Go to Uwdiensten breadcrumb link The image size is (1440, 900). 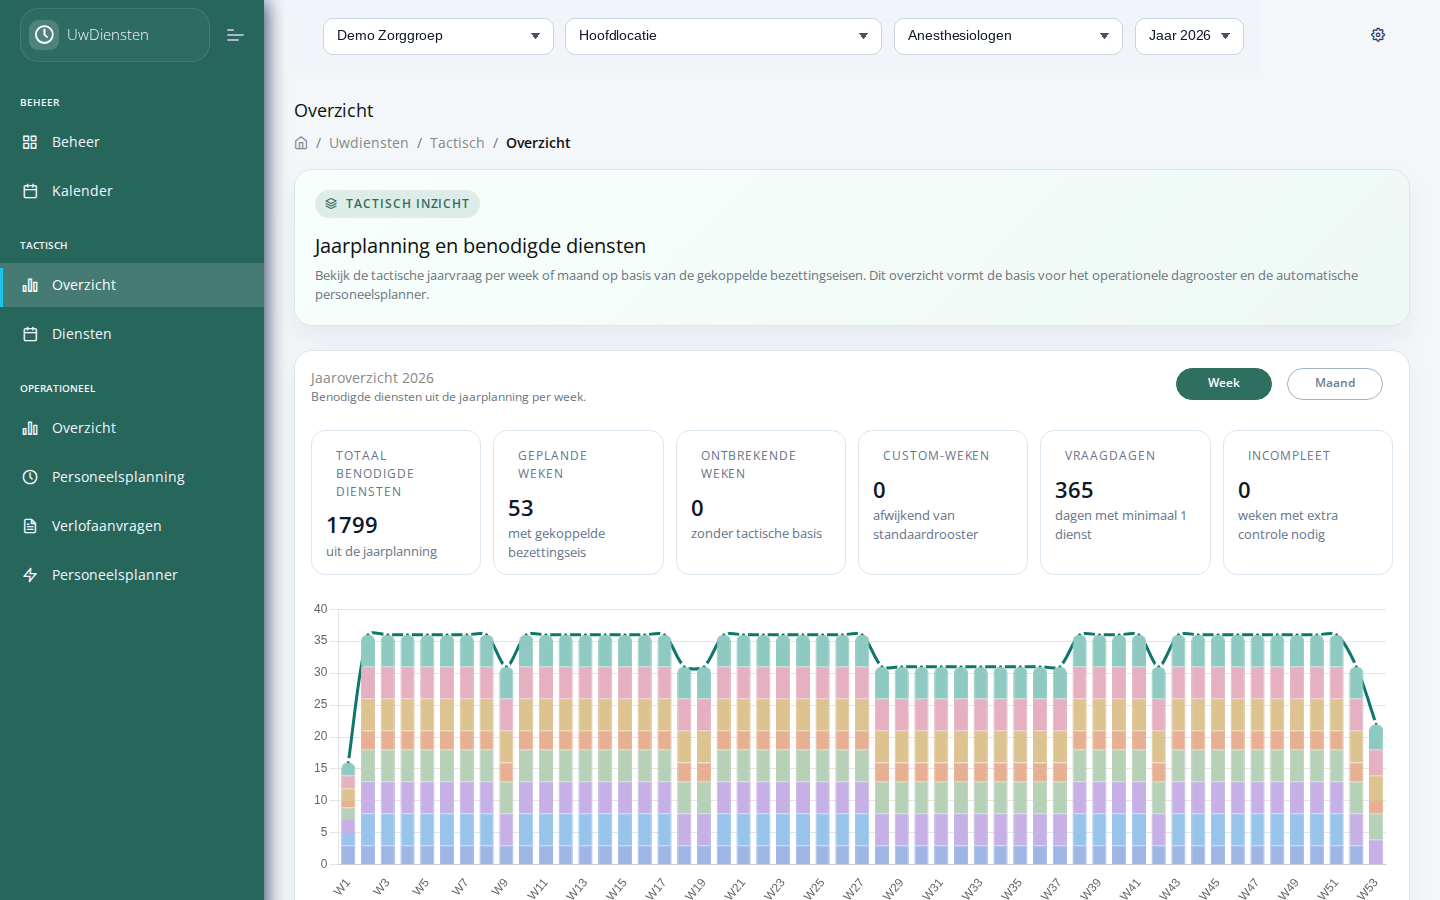coord(369,143)
